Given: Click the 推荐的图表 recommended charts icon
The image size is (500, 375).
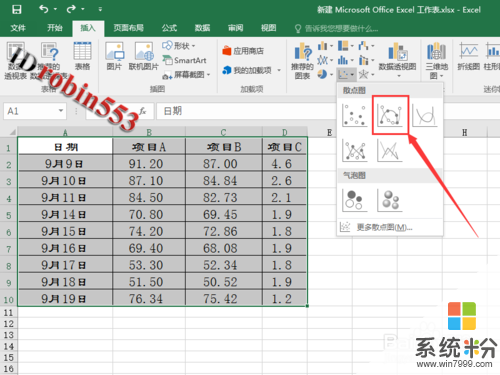Looking at the screenshot, I should 303,61.
